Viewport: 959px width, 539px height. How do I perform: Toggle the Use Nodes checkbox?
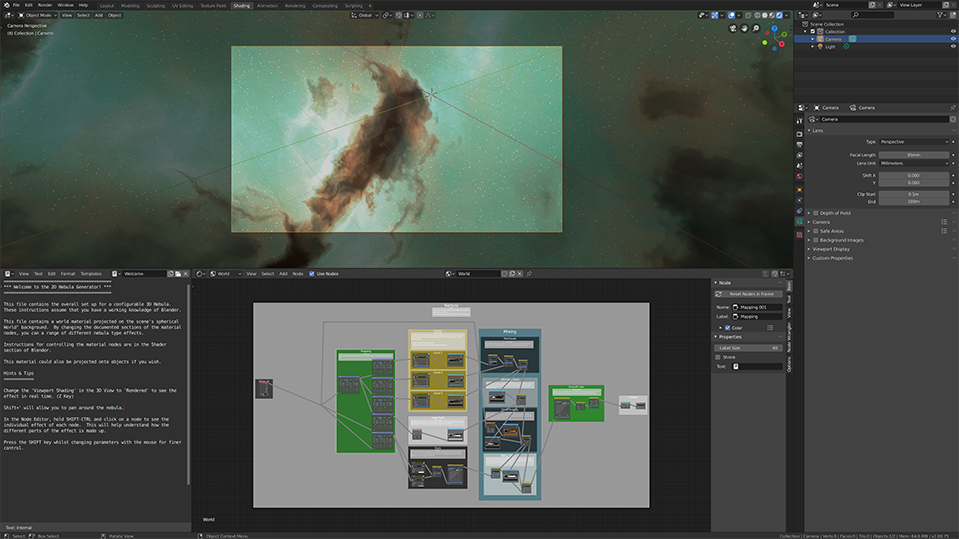pyautogui.click(x=312, y=273)
